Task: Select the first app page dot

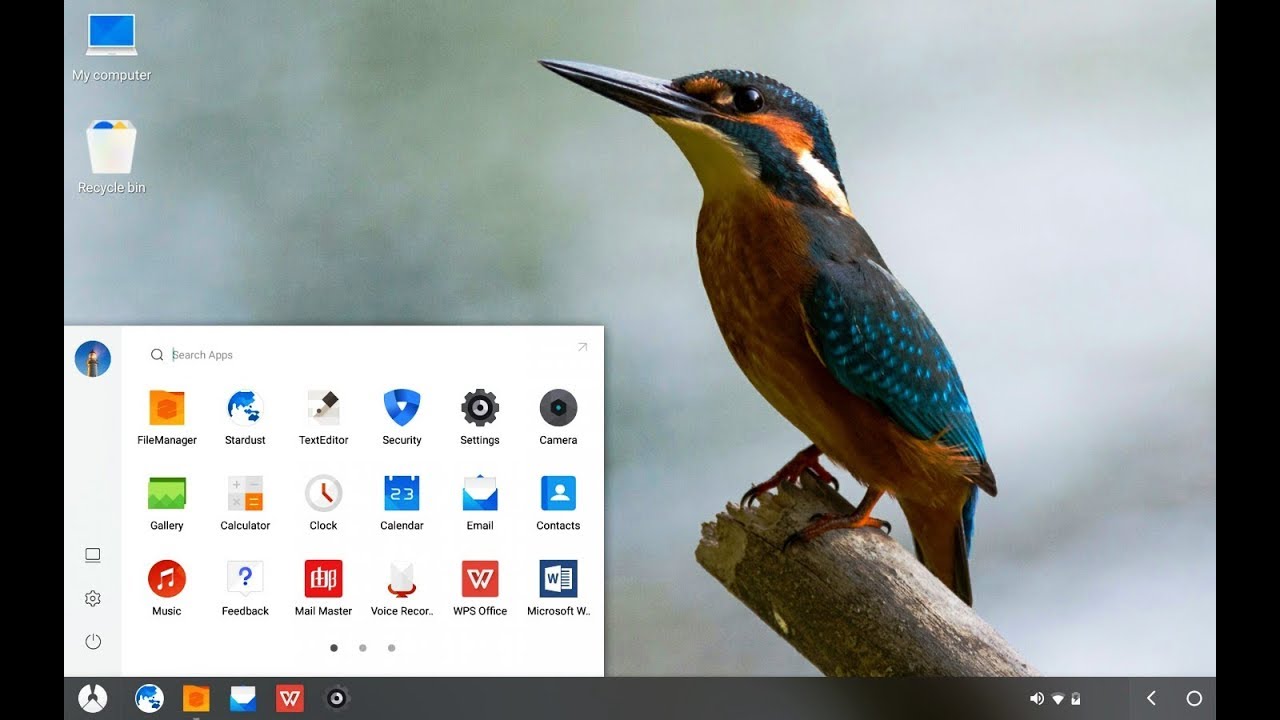Action: 334,648
